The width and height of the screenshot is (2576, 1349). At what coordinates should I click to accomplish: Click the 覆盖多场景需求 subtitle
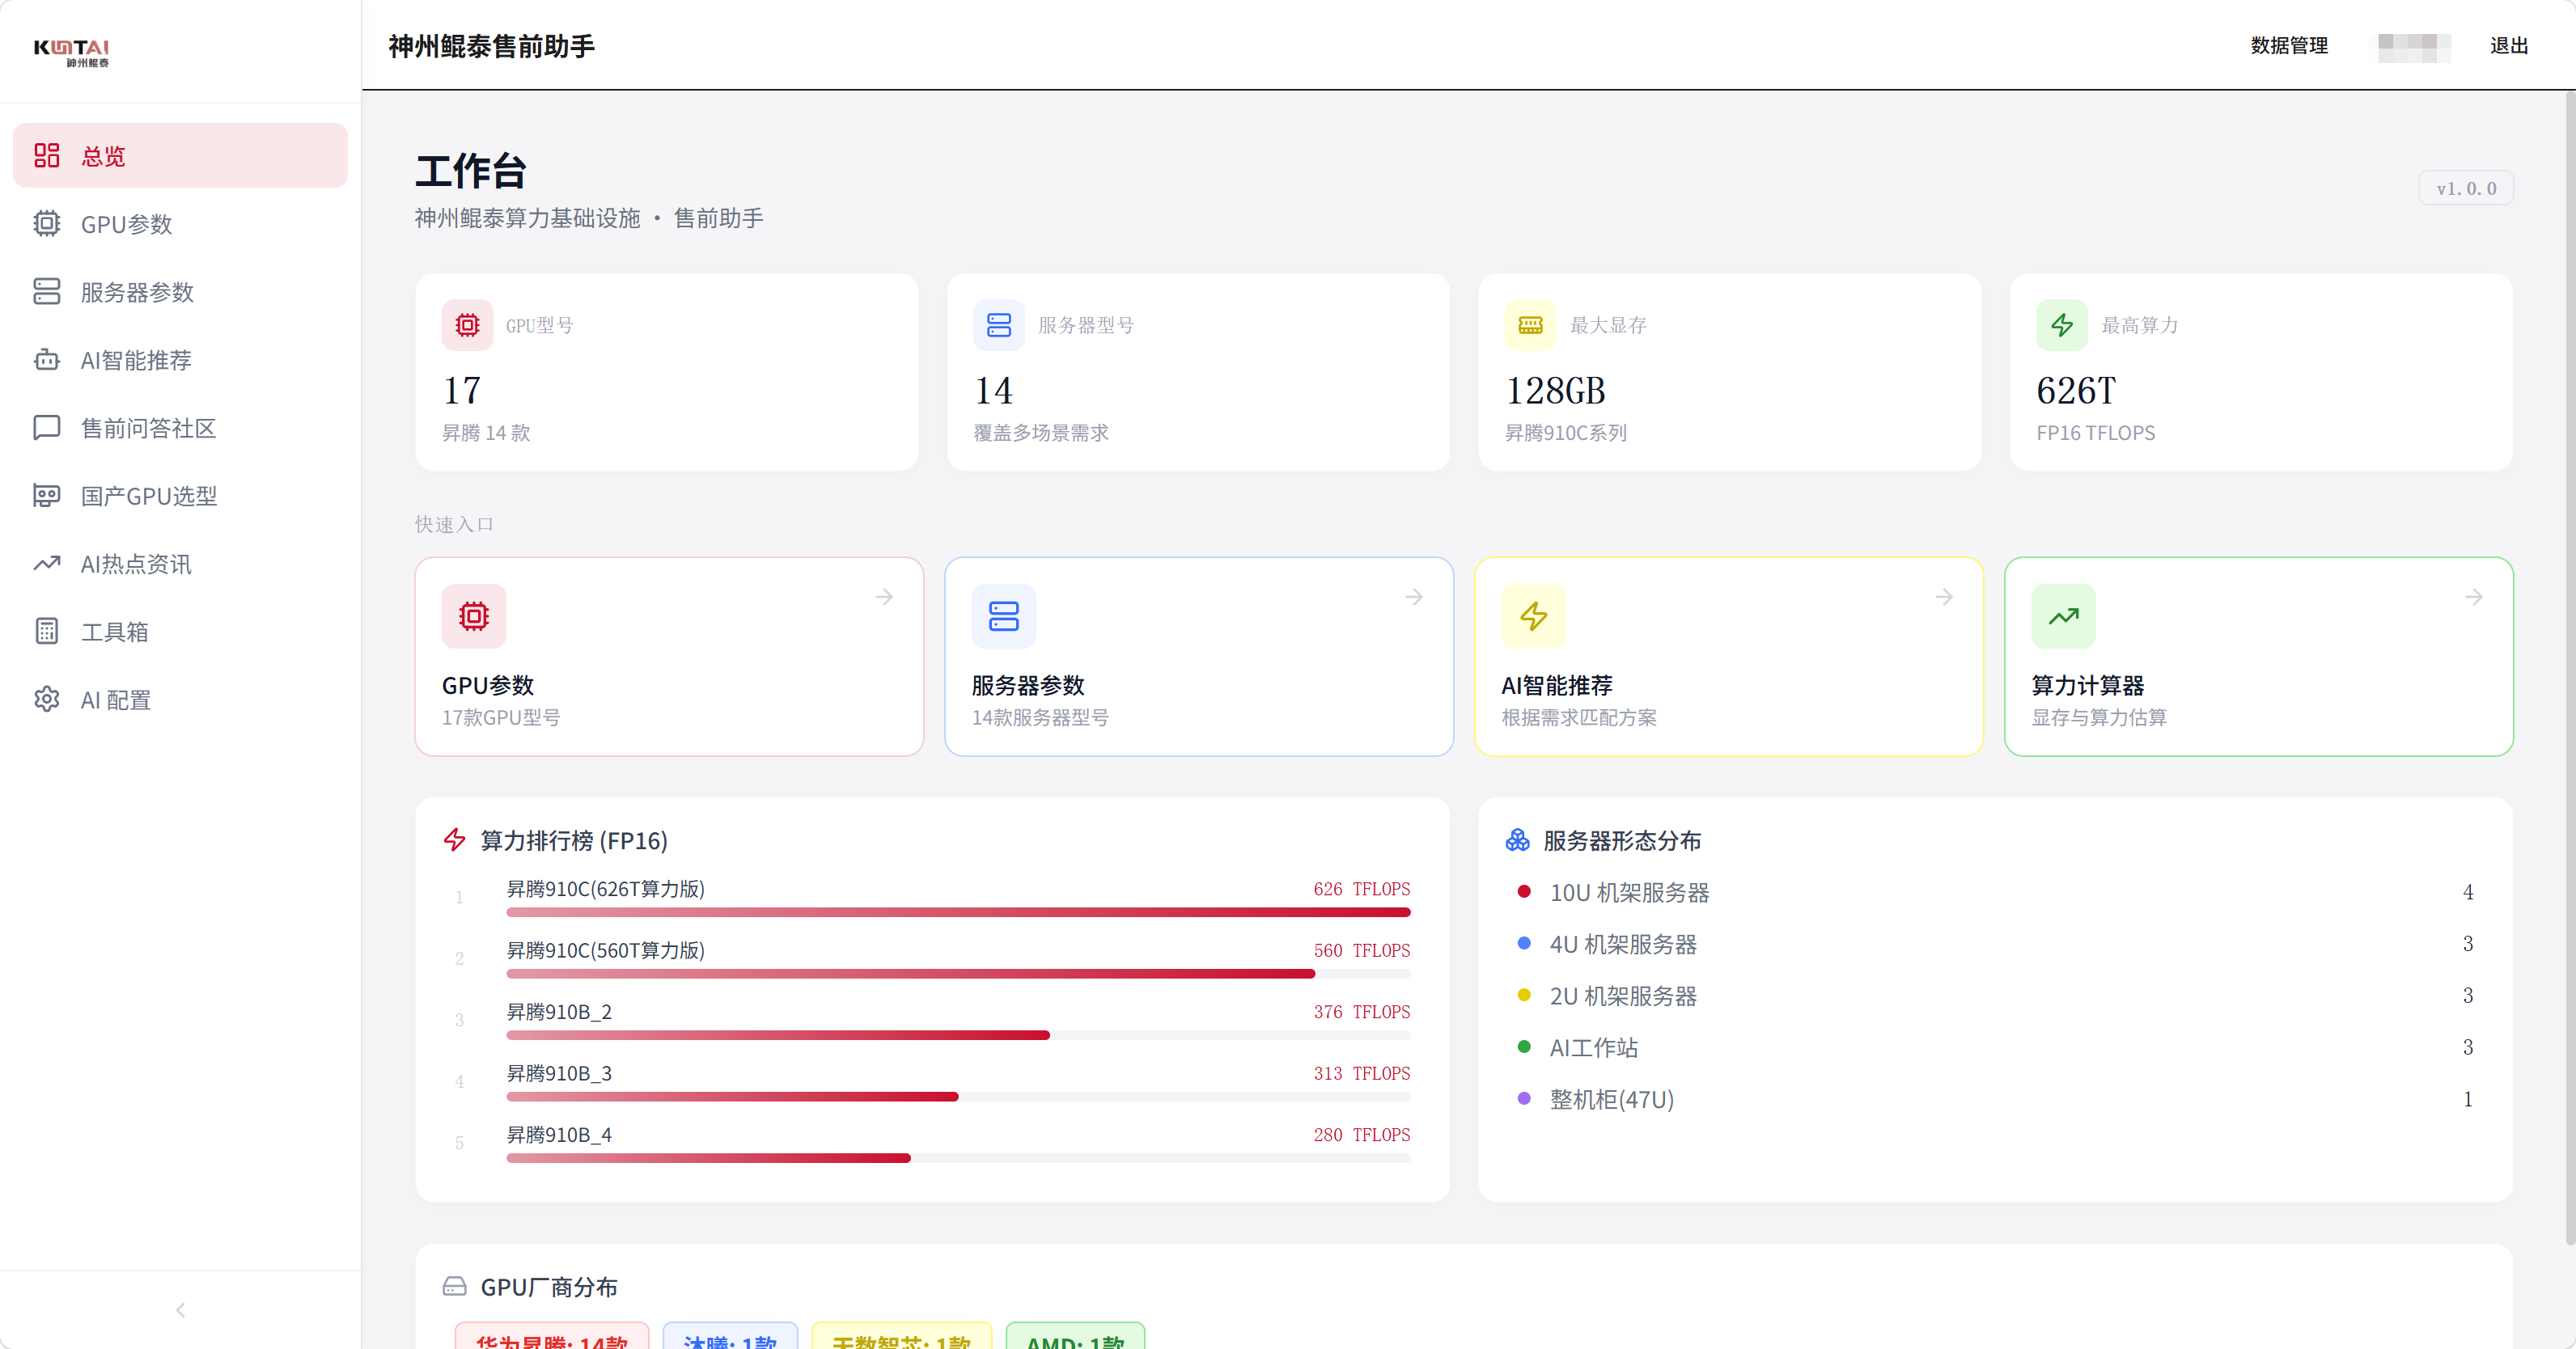[x=1041, y=433]
